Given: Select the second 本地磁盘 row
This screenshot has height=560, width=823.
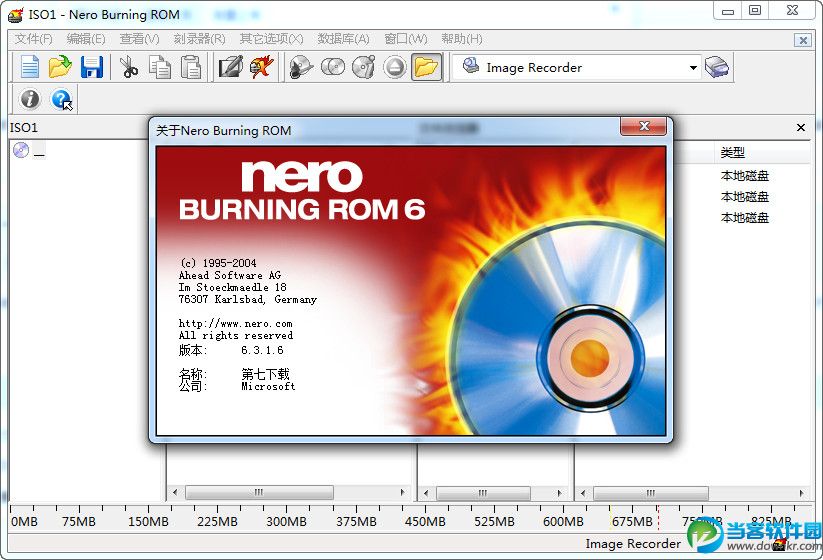Looking at the screenshot, I should pos(745,197).
